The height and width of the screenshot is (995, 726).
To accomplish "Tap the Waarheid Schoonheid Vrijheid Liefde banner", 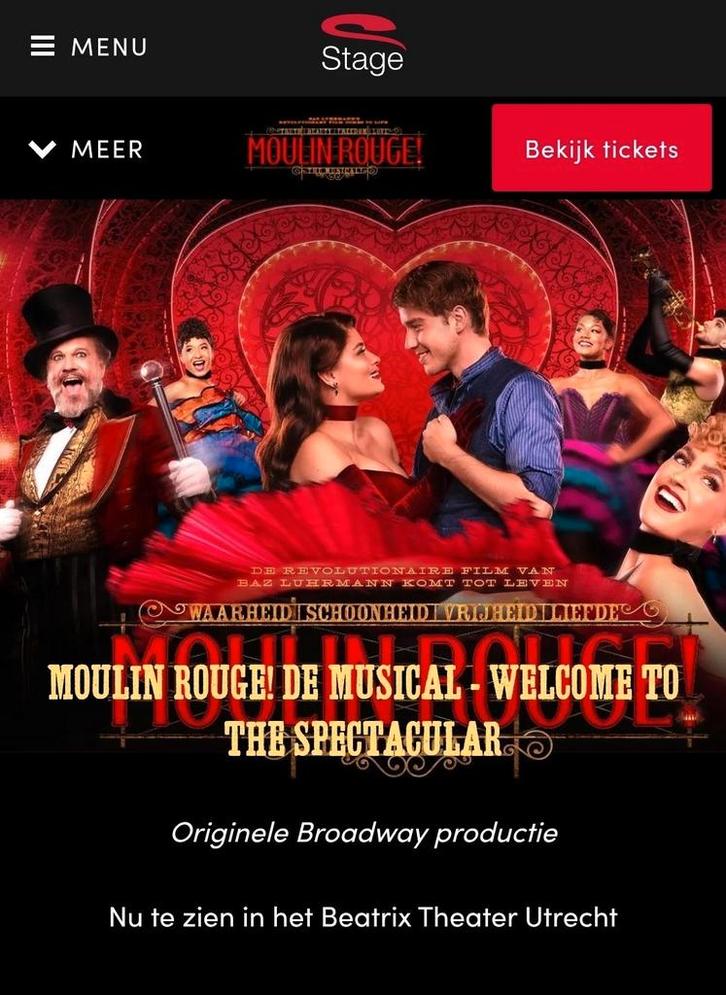I will 402,613.
